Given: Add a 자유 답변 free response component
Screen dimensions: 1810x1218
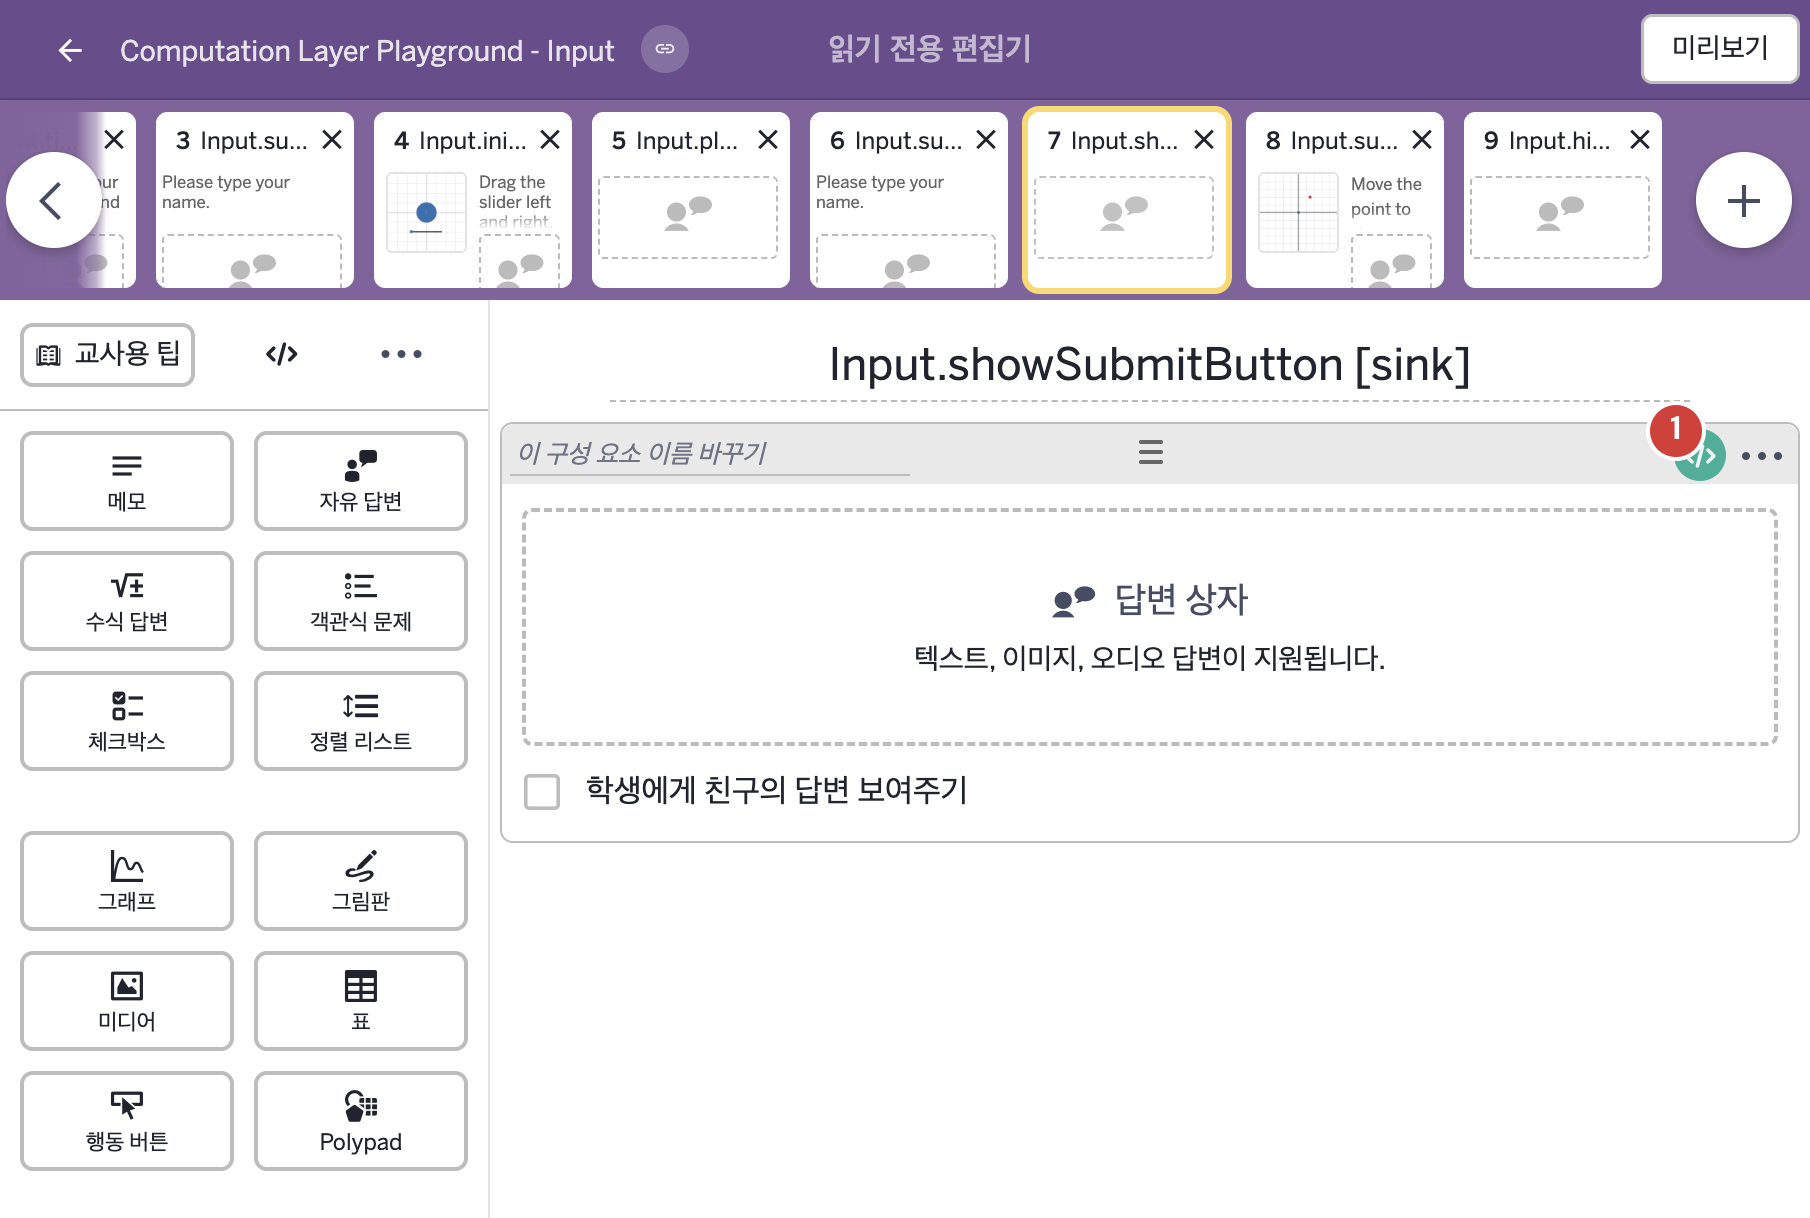Looking at the screenshot, I should [x=361, y=481].
